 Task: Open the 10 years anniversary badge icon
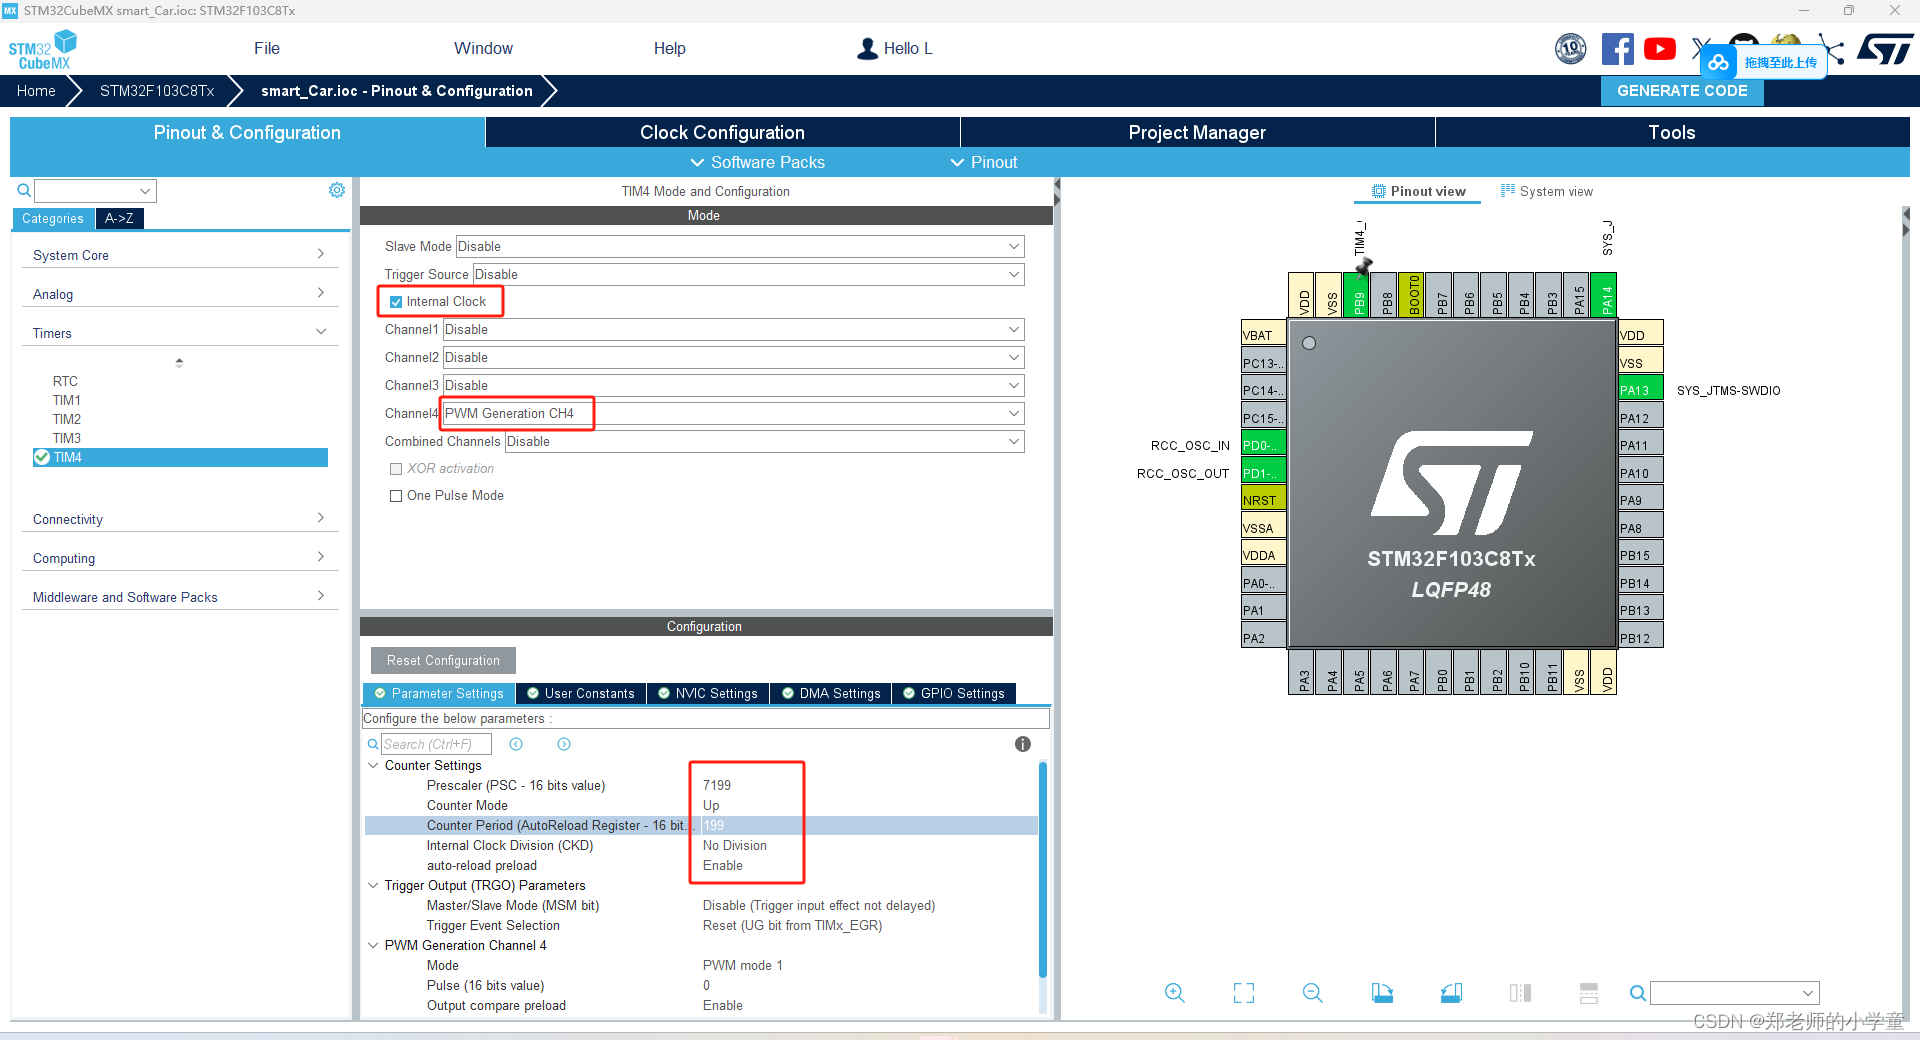1571,48
